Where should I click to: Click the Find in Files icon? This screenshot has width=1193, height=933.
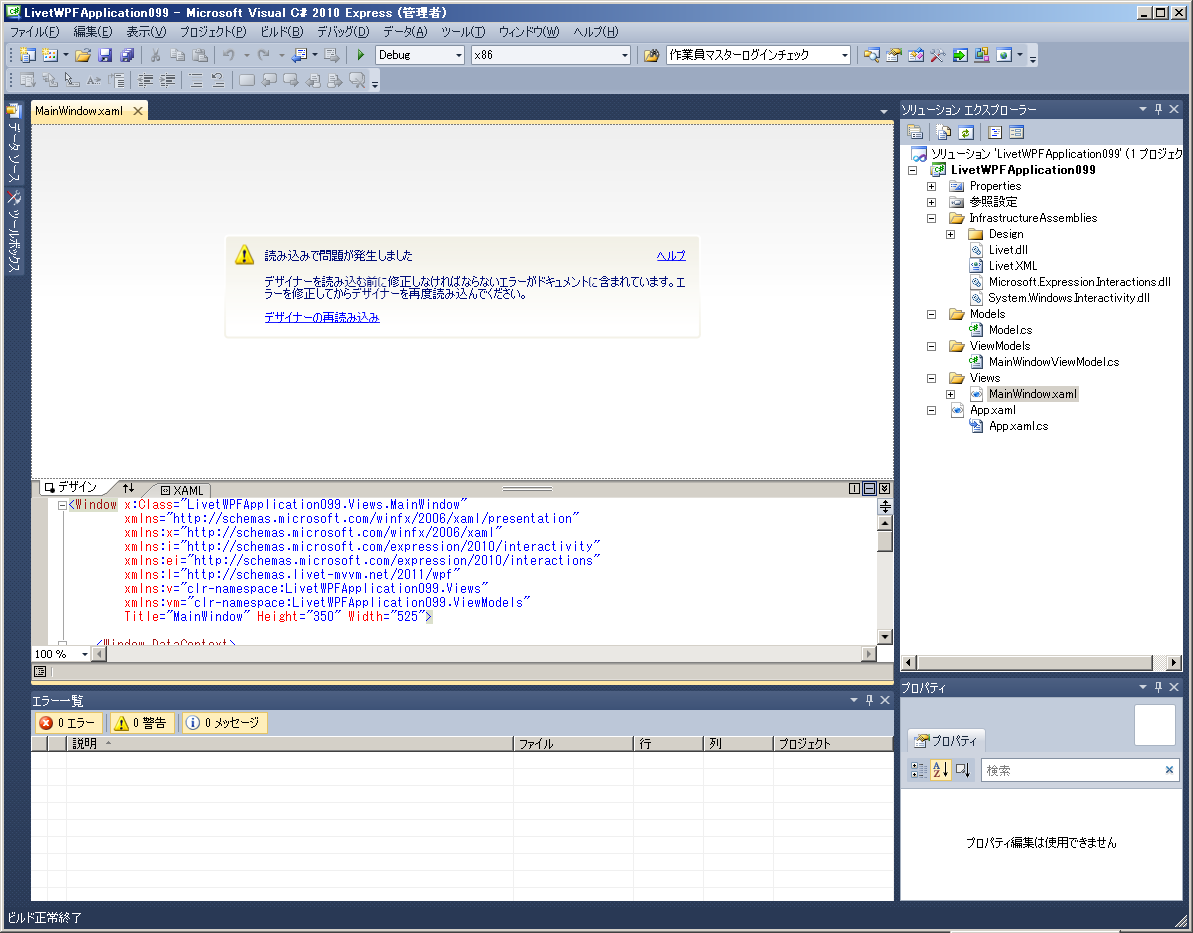click(x=651, y=55)
